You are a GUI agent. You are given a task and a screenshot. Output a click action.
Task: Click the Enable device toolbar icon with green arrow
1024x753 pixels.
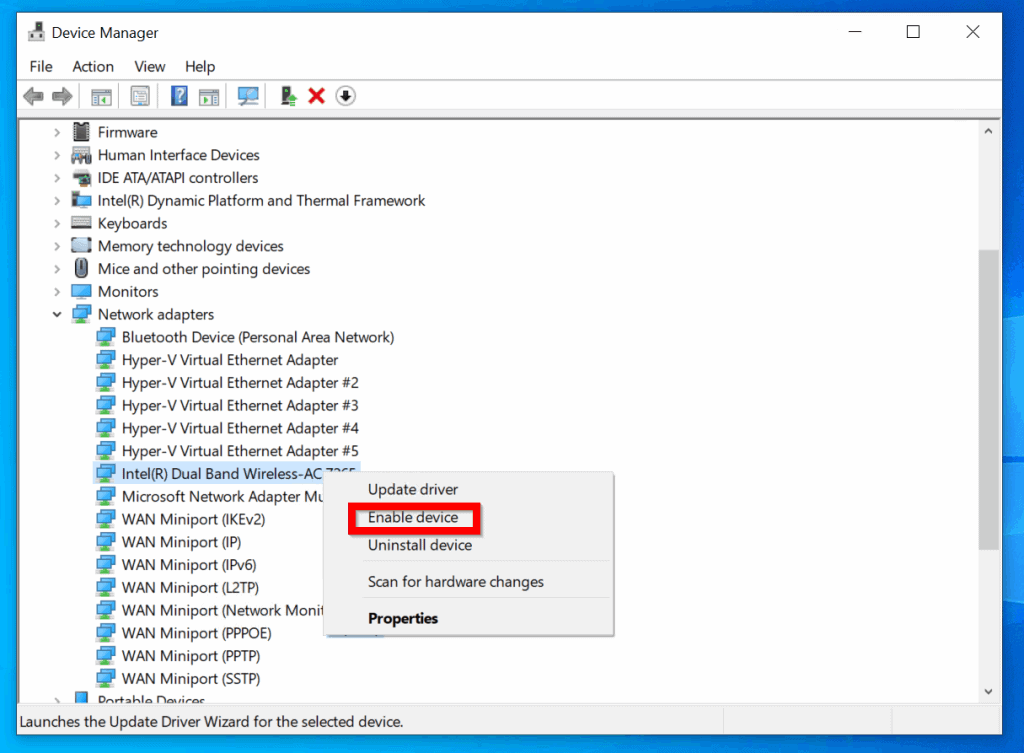coord(288,96)
